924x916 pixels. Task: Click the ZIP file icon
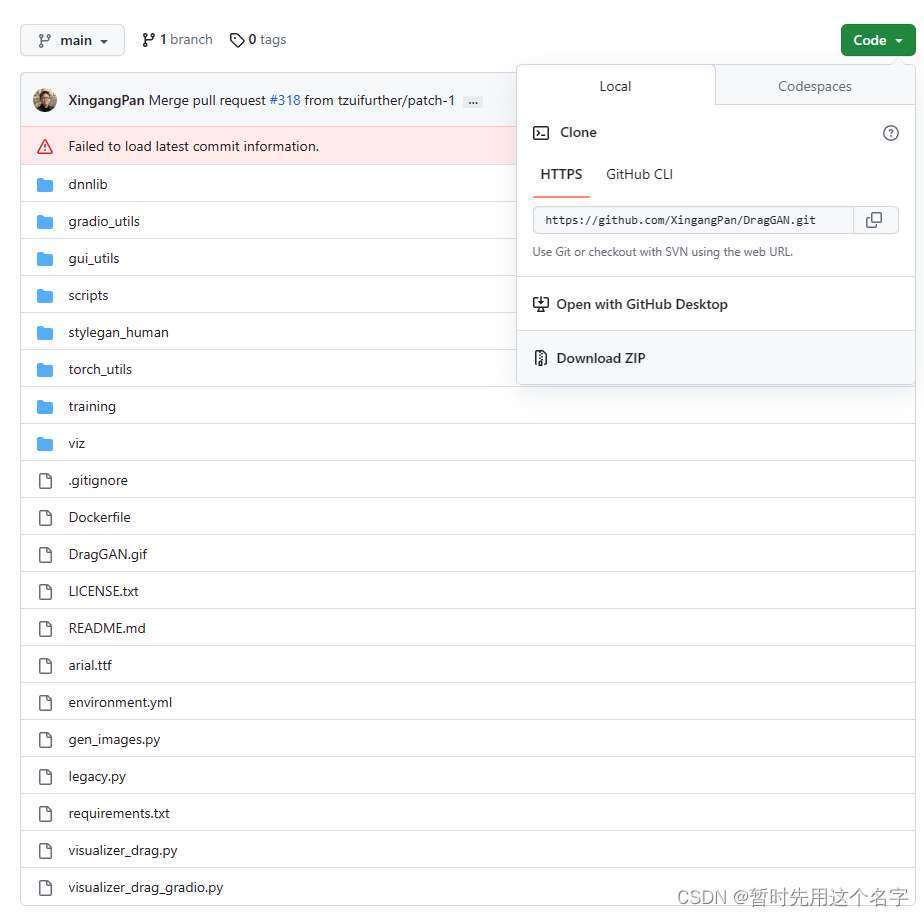[x=540, y=358]
